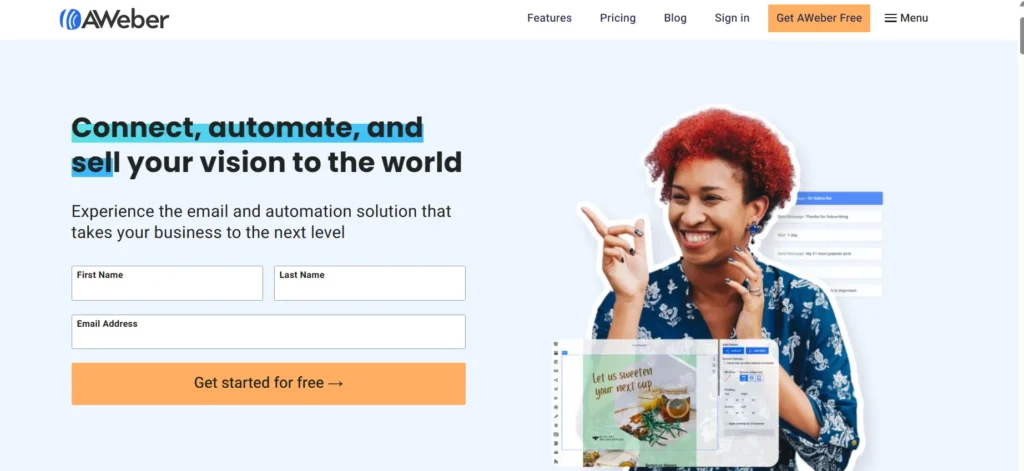Click the Get started for free button

click(x=268, y=383)
